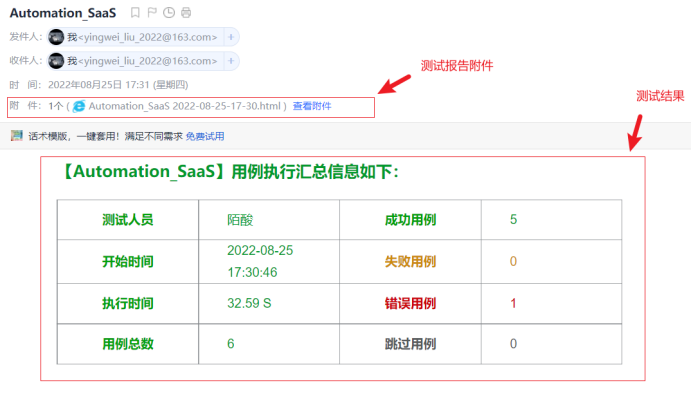Select the error count 1 cell
Screen dimensions: 692x394
[x=552, y=304]
